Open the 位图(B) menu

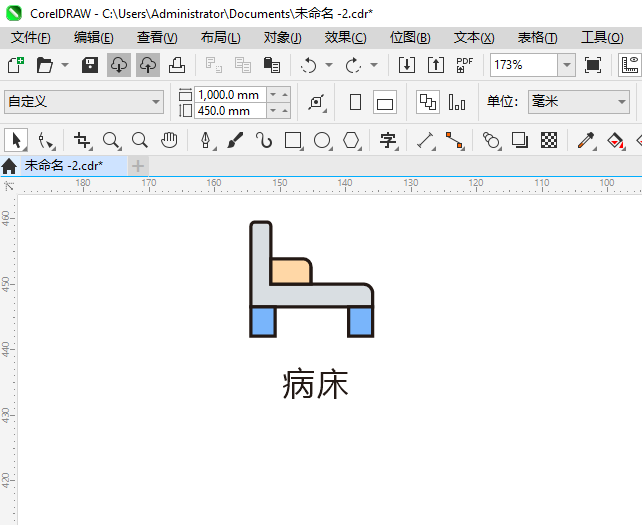tap(410, 38)
